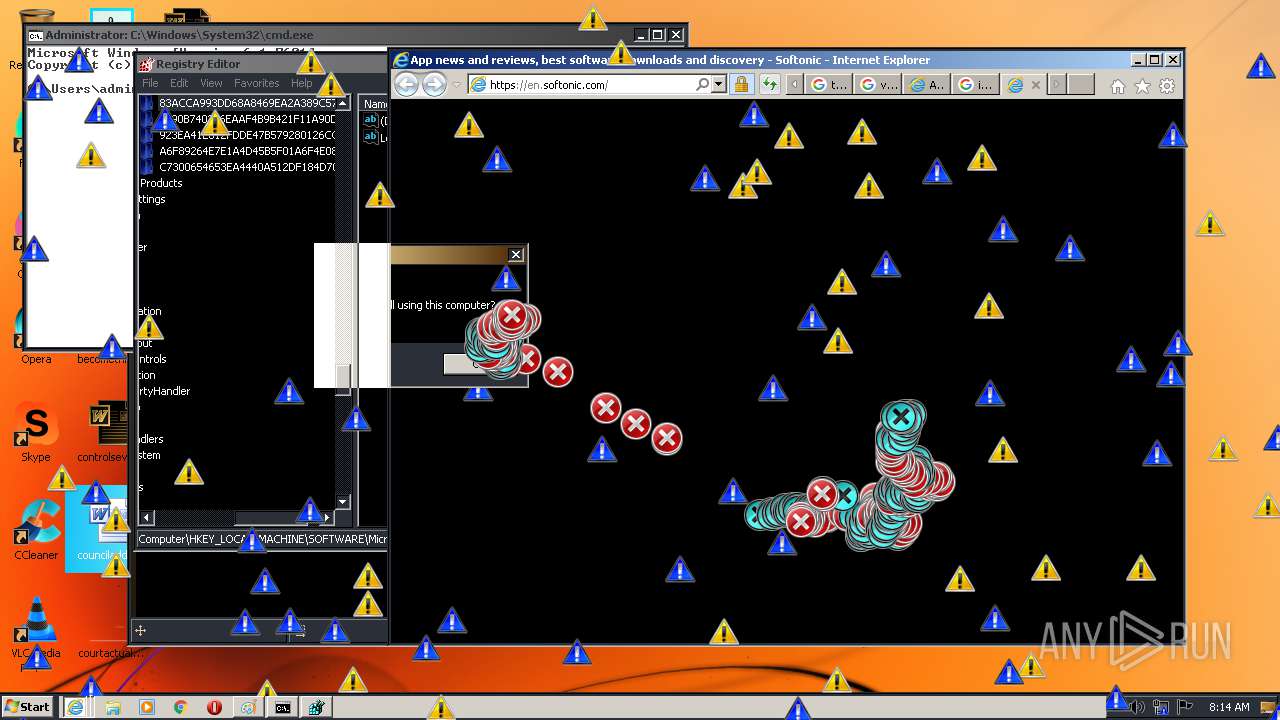Open the CCleaner desktop shortcut
The width and height of the screenshot is (1280, 720).
tap(36, 531)
